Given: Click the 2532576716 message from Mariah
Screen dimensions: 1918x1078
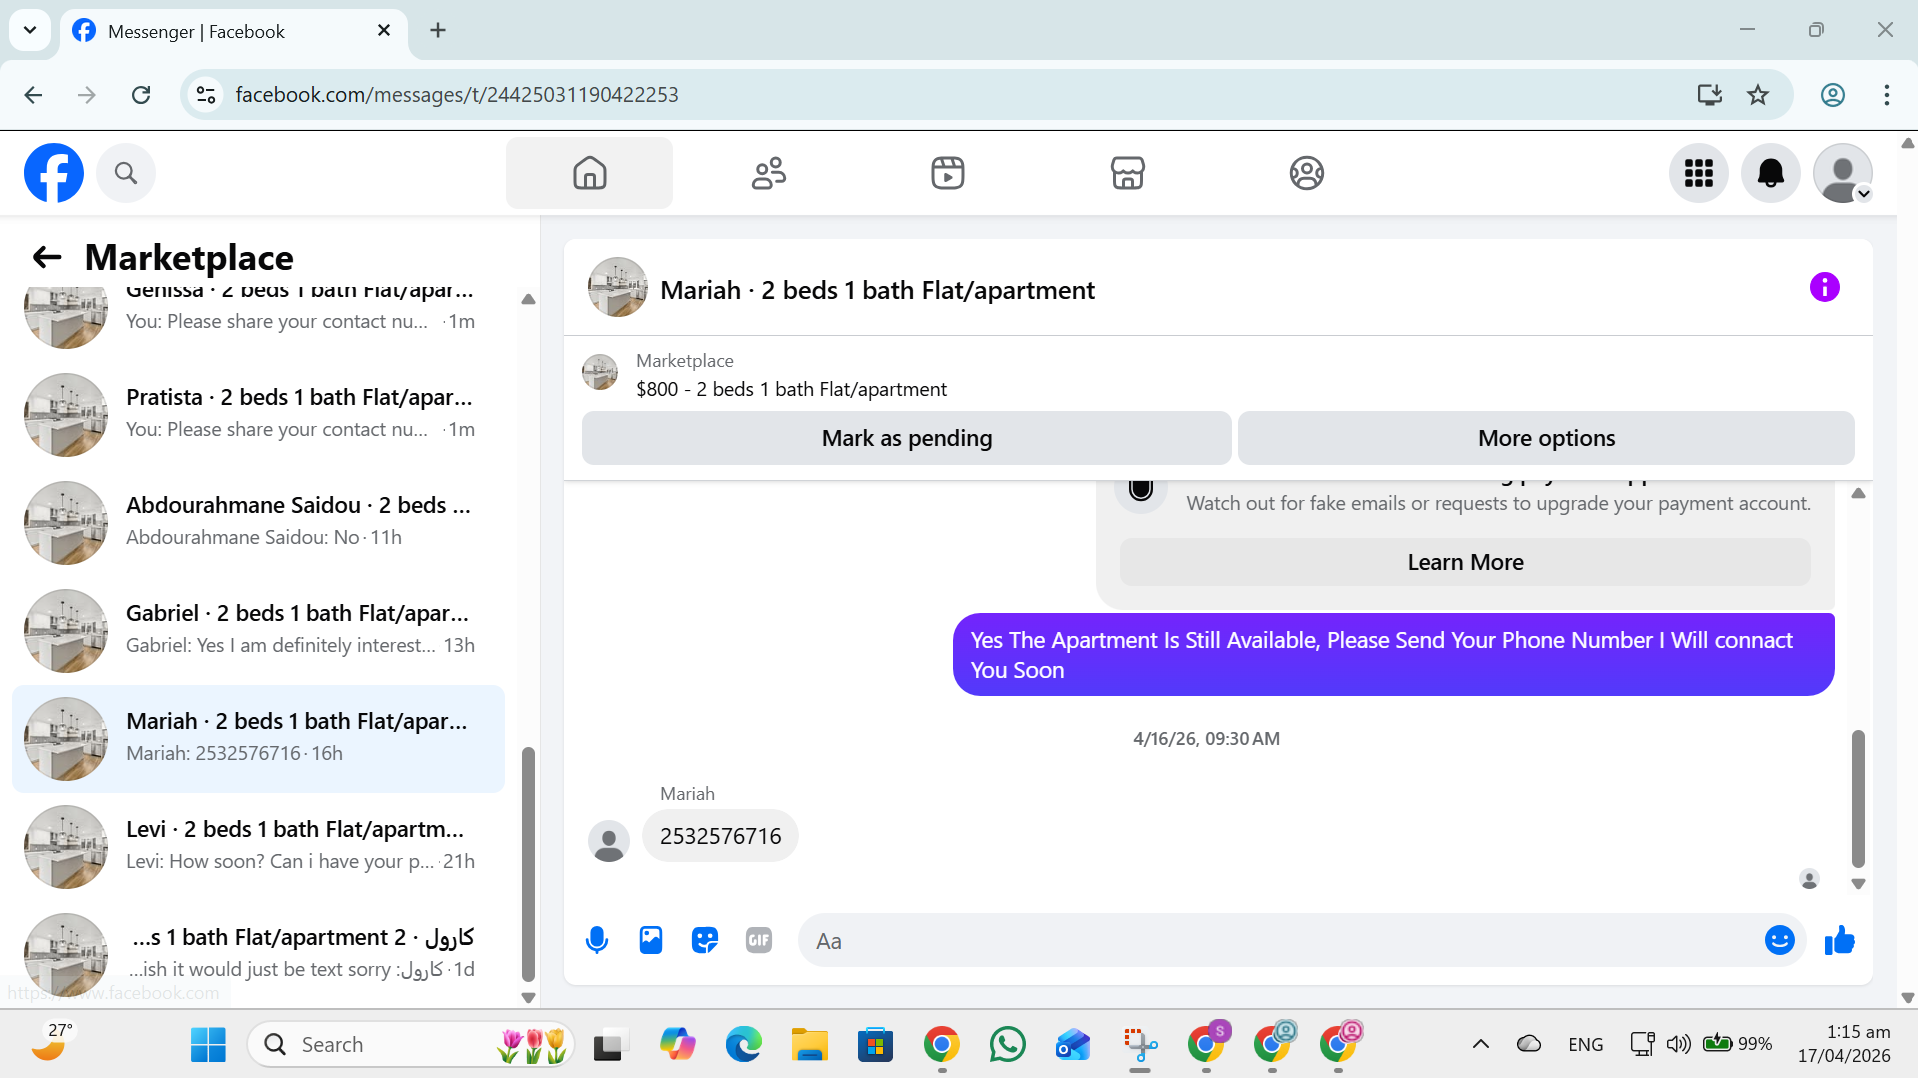Looking at the screenshot, I should point(720,836).
